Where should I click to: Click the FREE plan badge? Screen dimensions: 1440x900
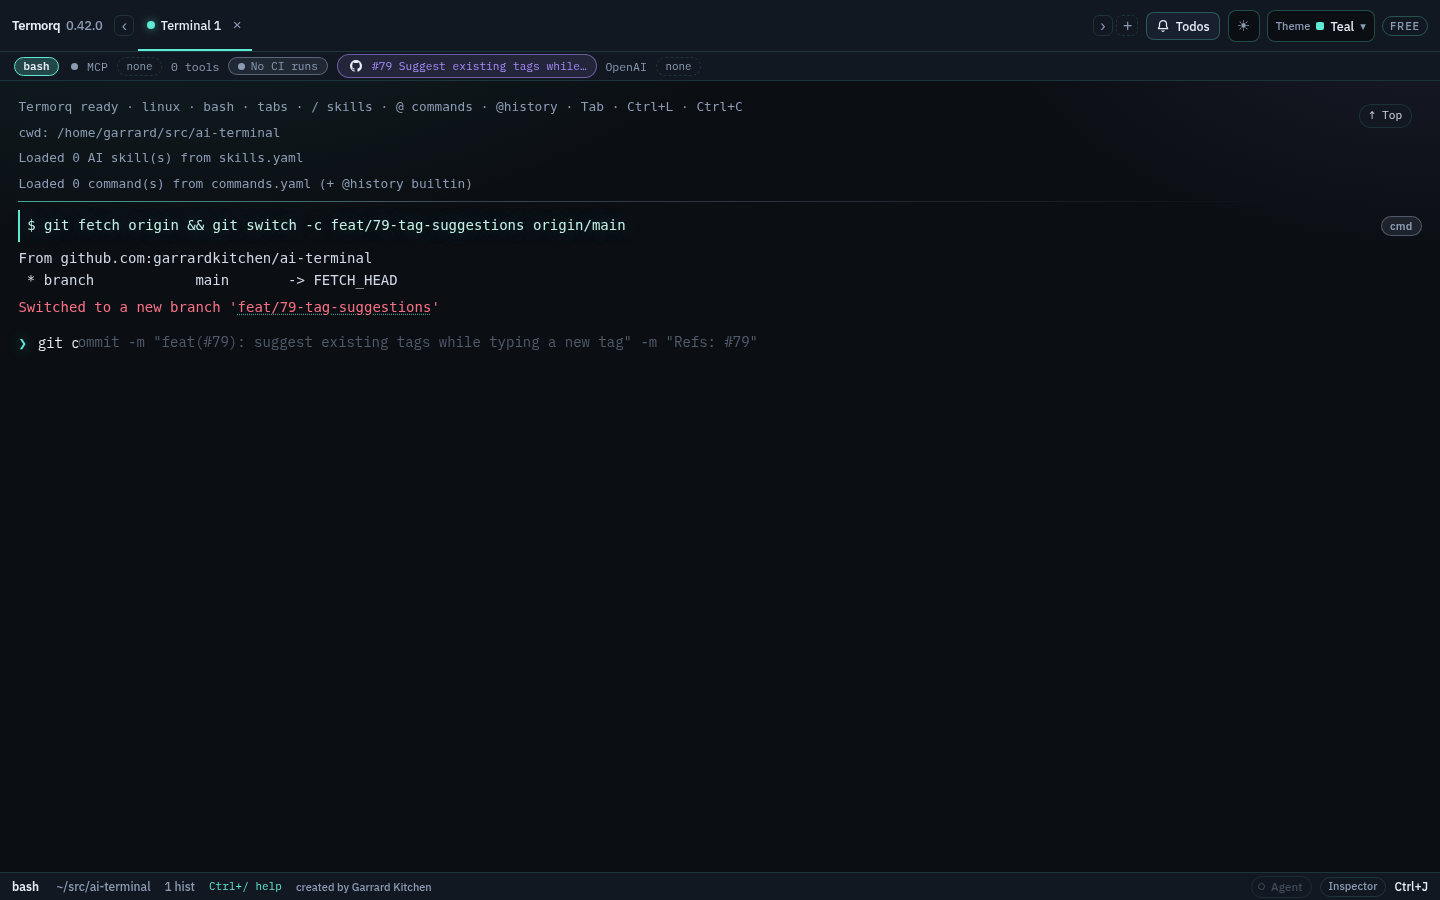pos(1404,26)
